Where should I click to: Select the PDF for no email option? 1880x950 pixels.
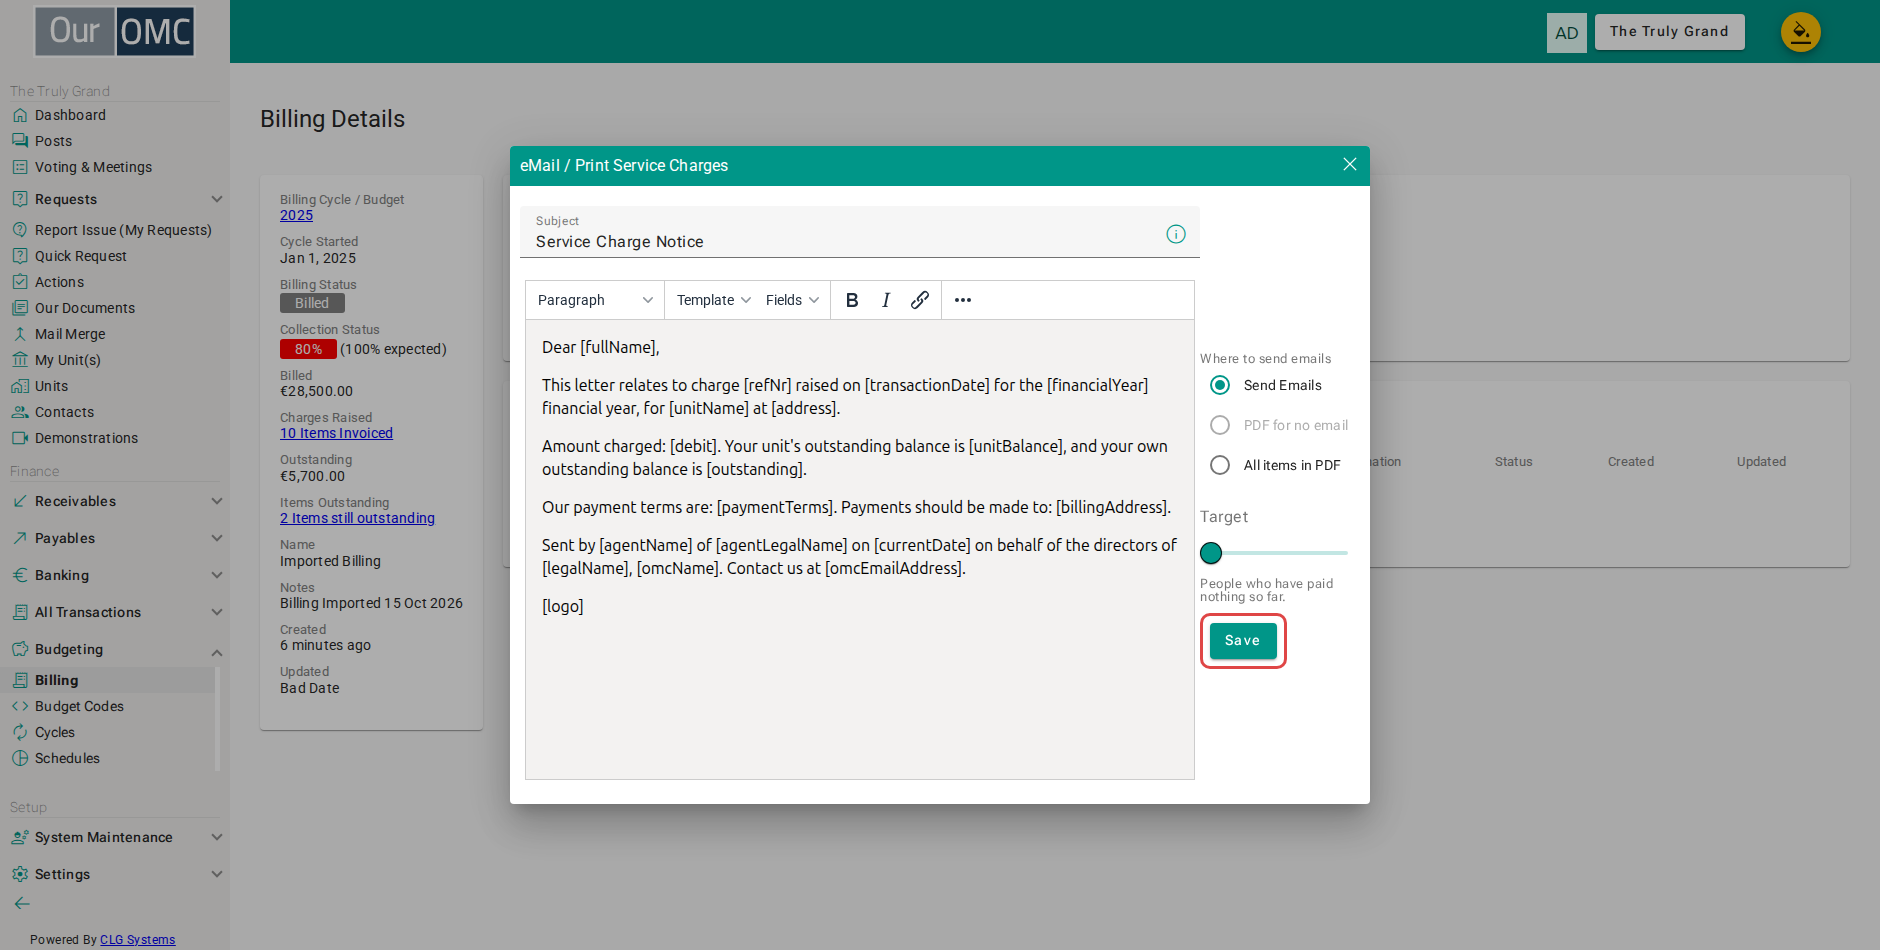[x=1220, y=425]
